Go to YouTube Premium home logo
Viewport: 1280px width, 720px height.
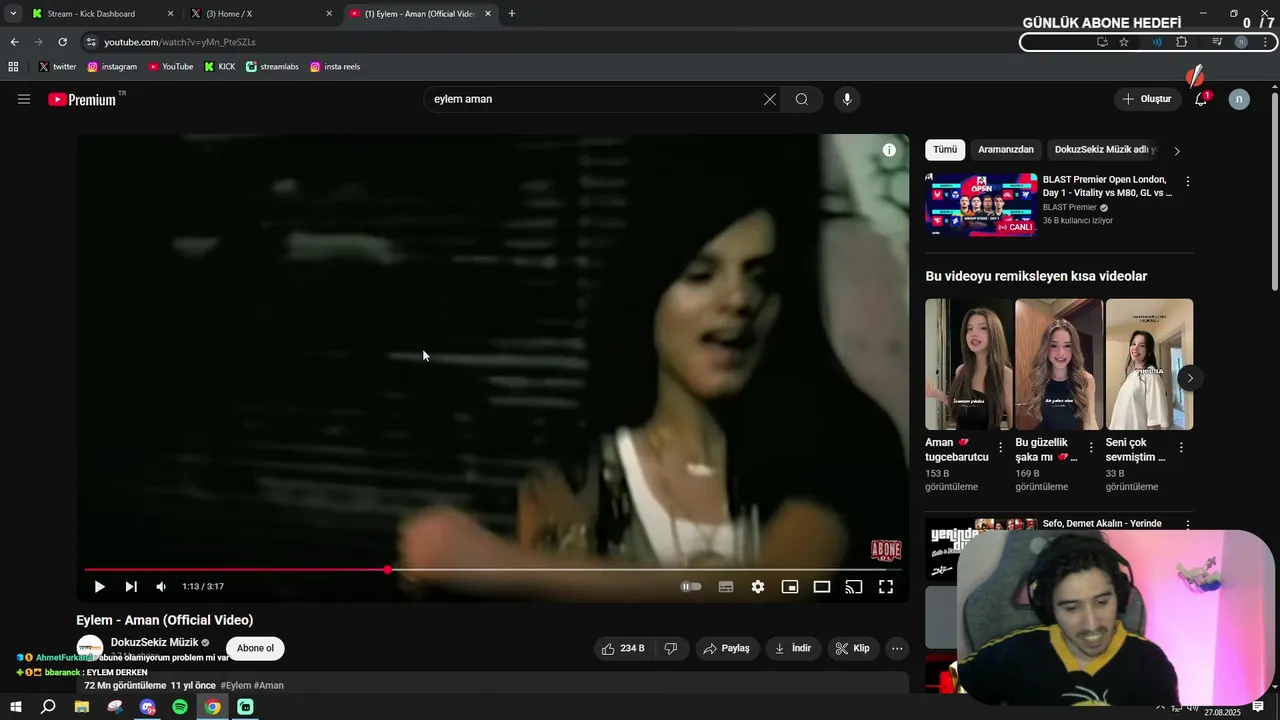click(x=82, y=99)
